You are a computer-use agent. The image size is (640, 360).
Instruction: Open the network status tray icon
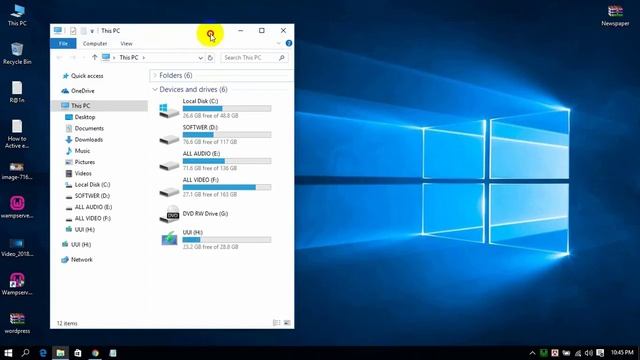click(x=578, y=353)
